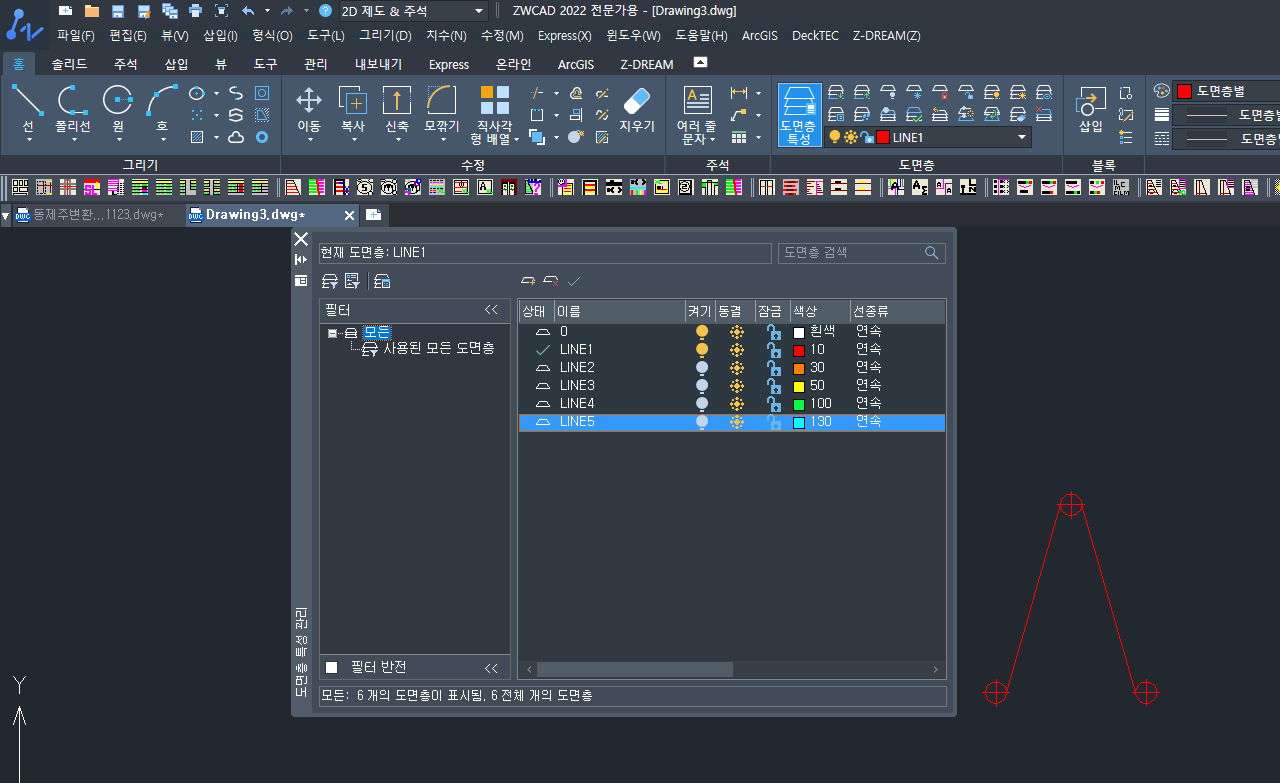Click Set Current green check icon
The width and height of the screenshot is (1280, 783).
[574, 281]
